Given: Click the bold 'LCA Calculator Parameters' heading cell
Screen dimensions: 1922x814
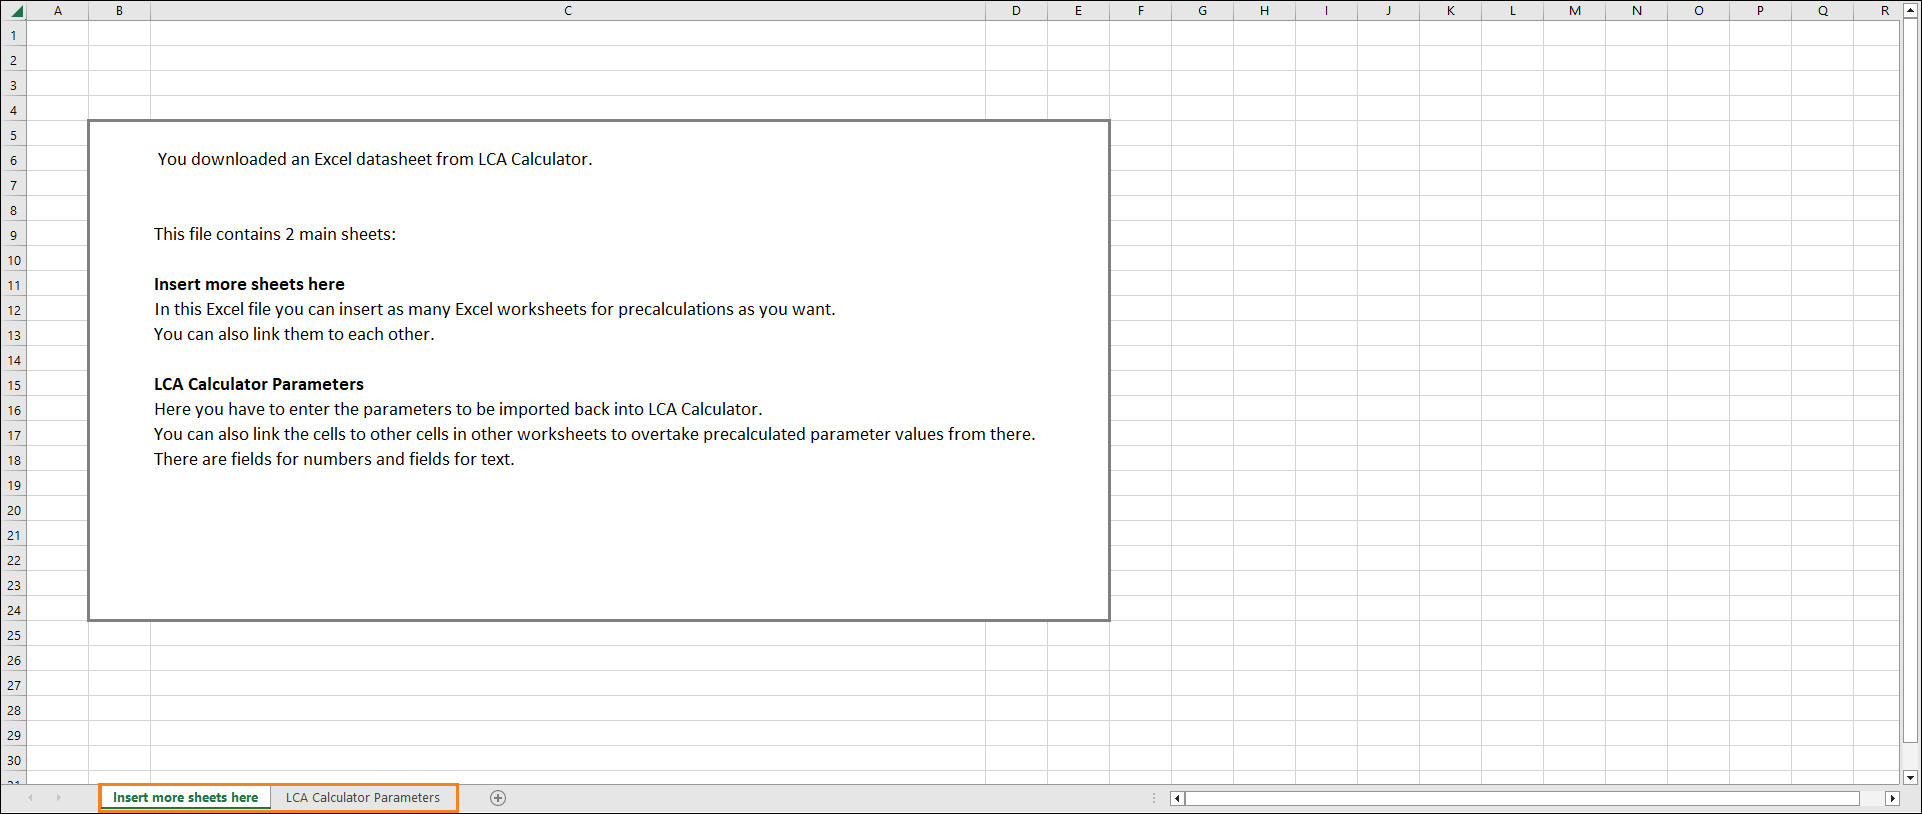Looking at the screenshot, I should coord(259,384).
